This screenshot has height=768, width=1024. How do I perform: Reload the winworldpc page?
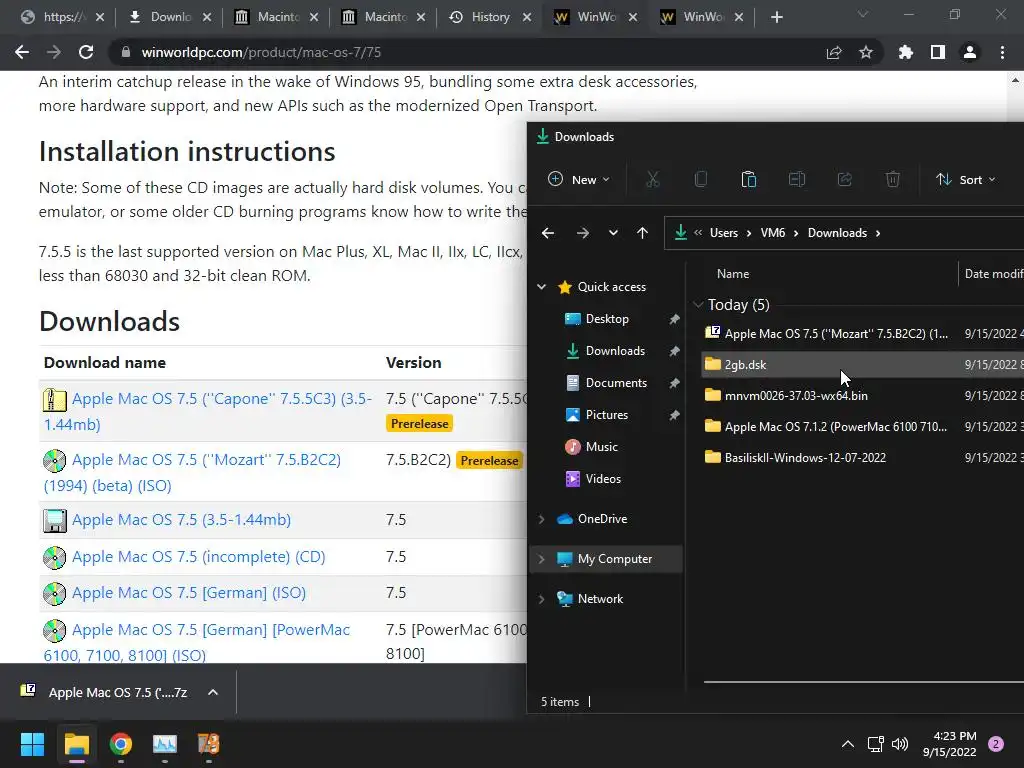[x=86, y=52]
